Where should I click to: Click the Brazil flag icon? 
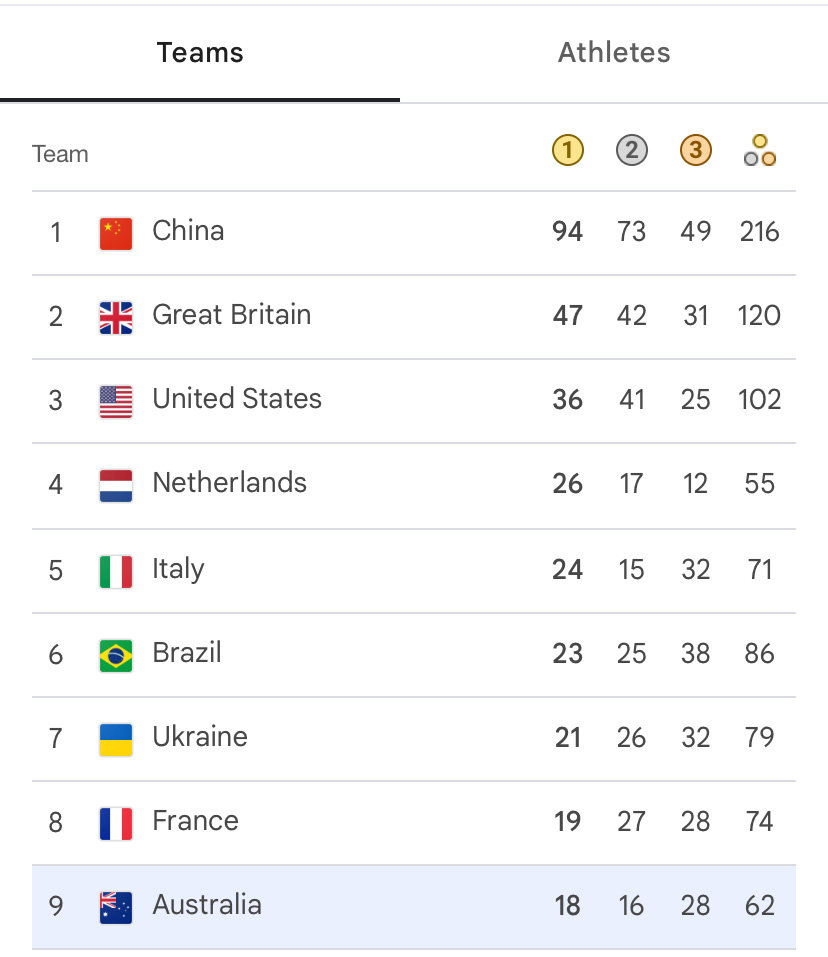(116, 655)
